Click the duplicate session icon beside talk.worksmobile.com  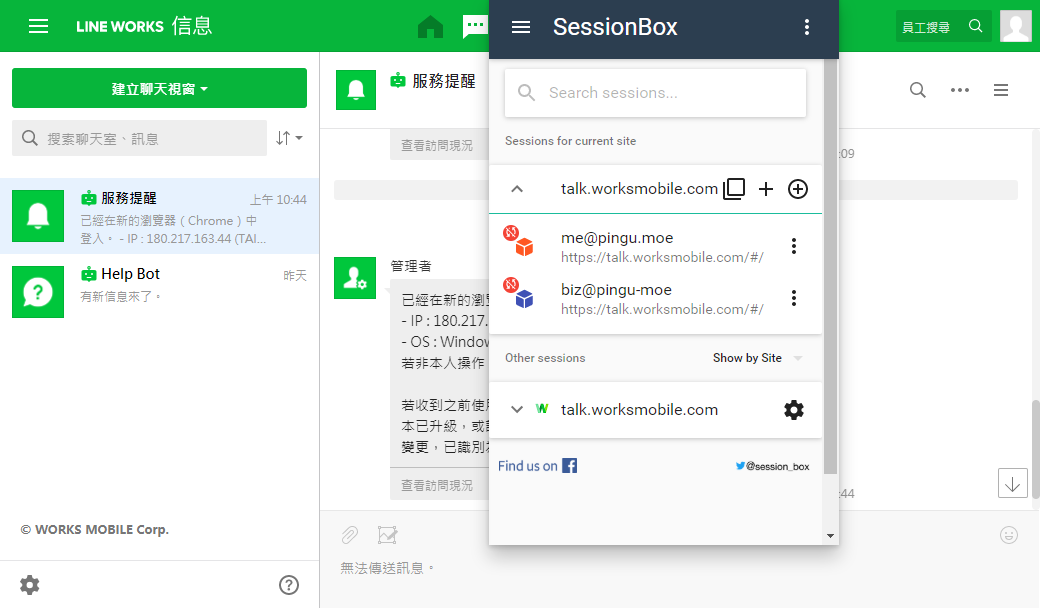734,188
